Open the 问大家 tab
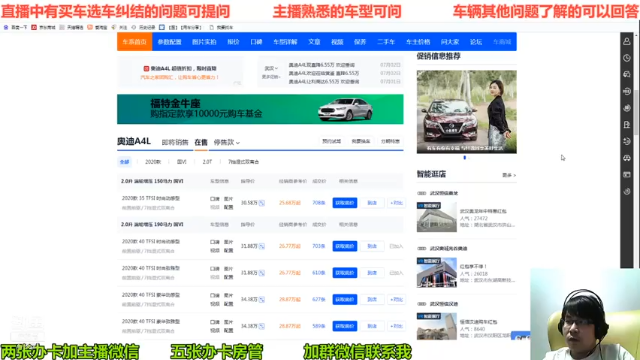The height and width of the screenshot is (360, 640). coord(450,42)
